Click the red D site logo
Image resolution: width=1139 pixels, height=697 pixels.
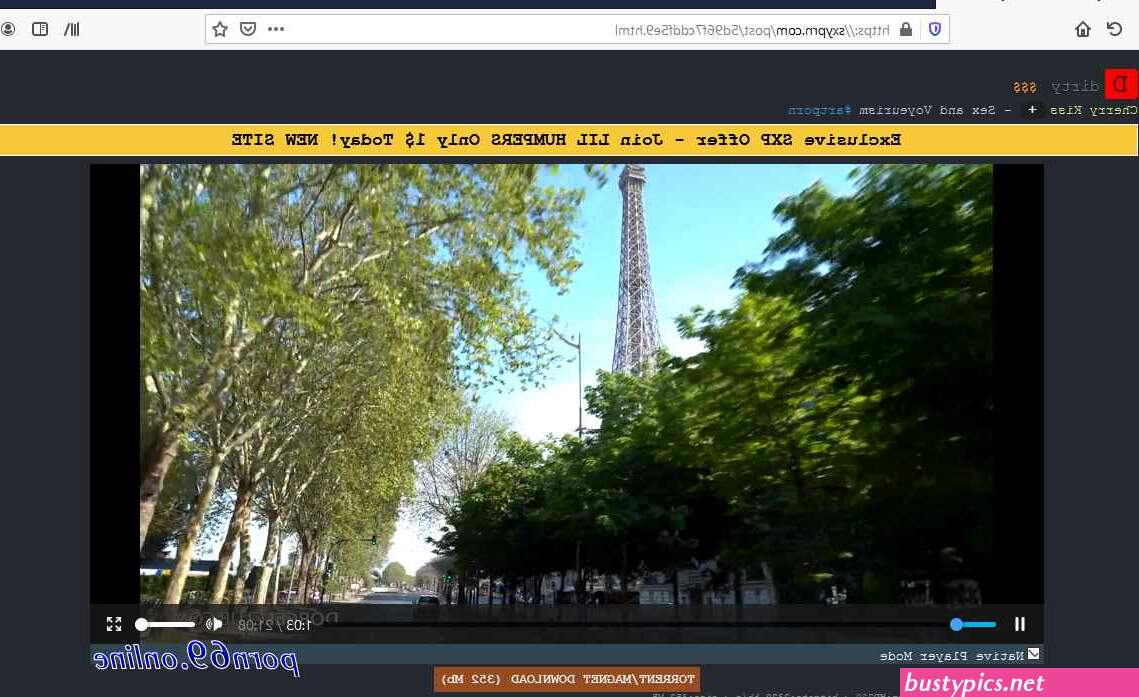(x=1121, y=85)
